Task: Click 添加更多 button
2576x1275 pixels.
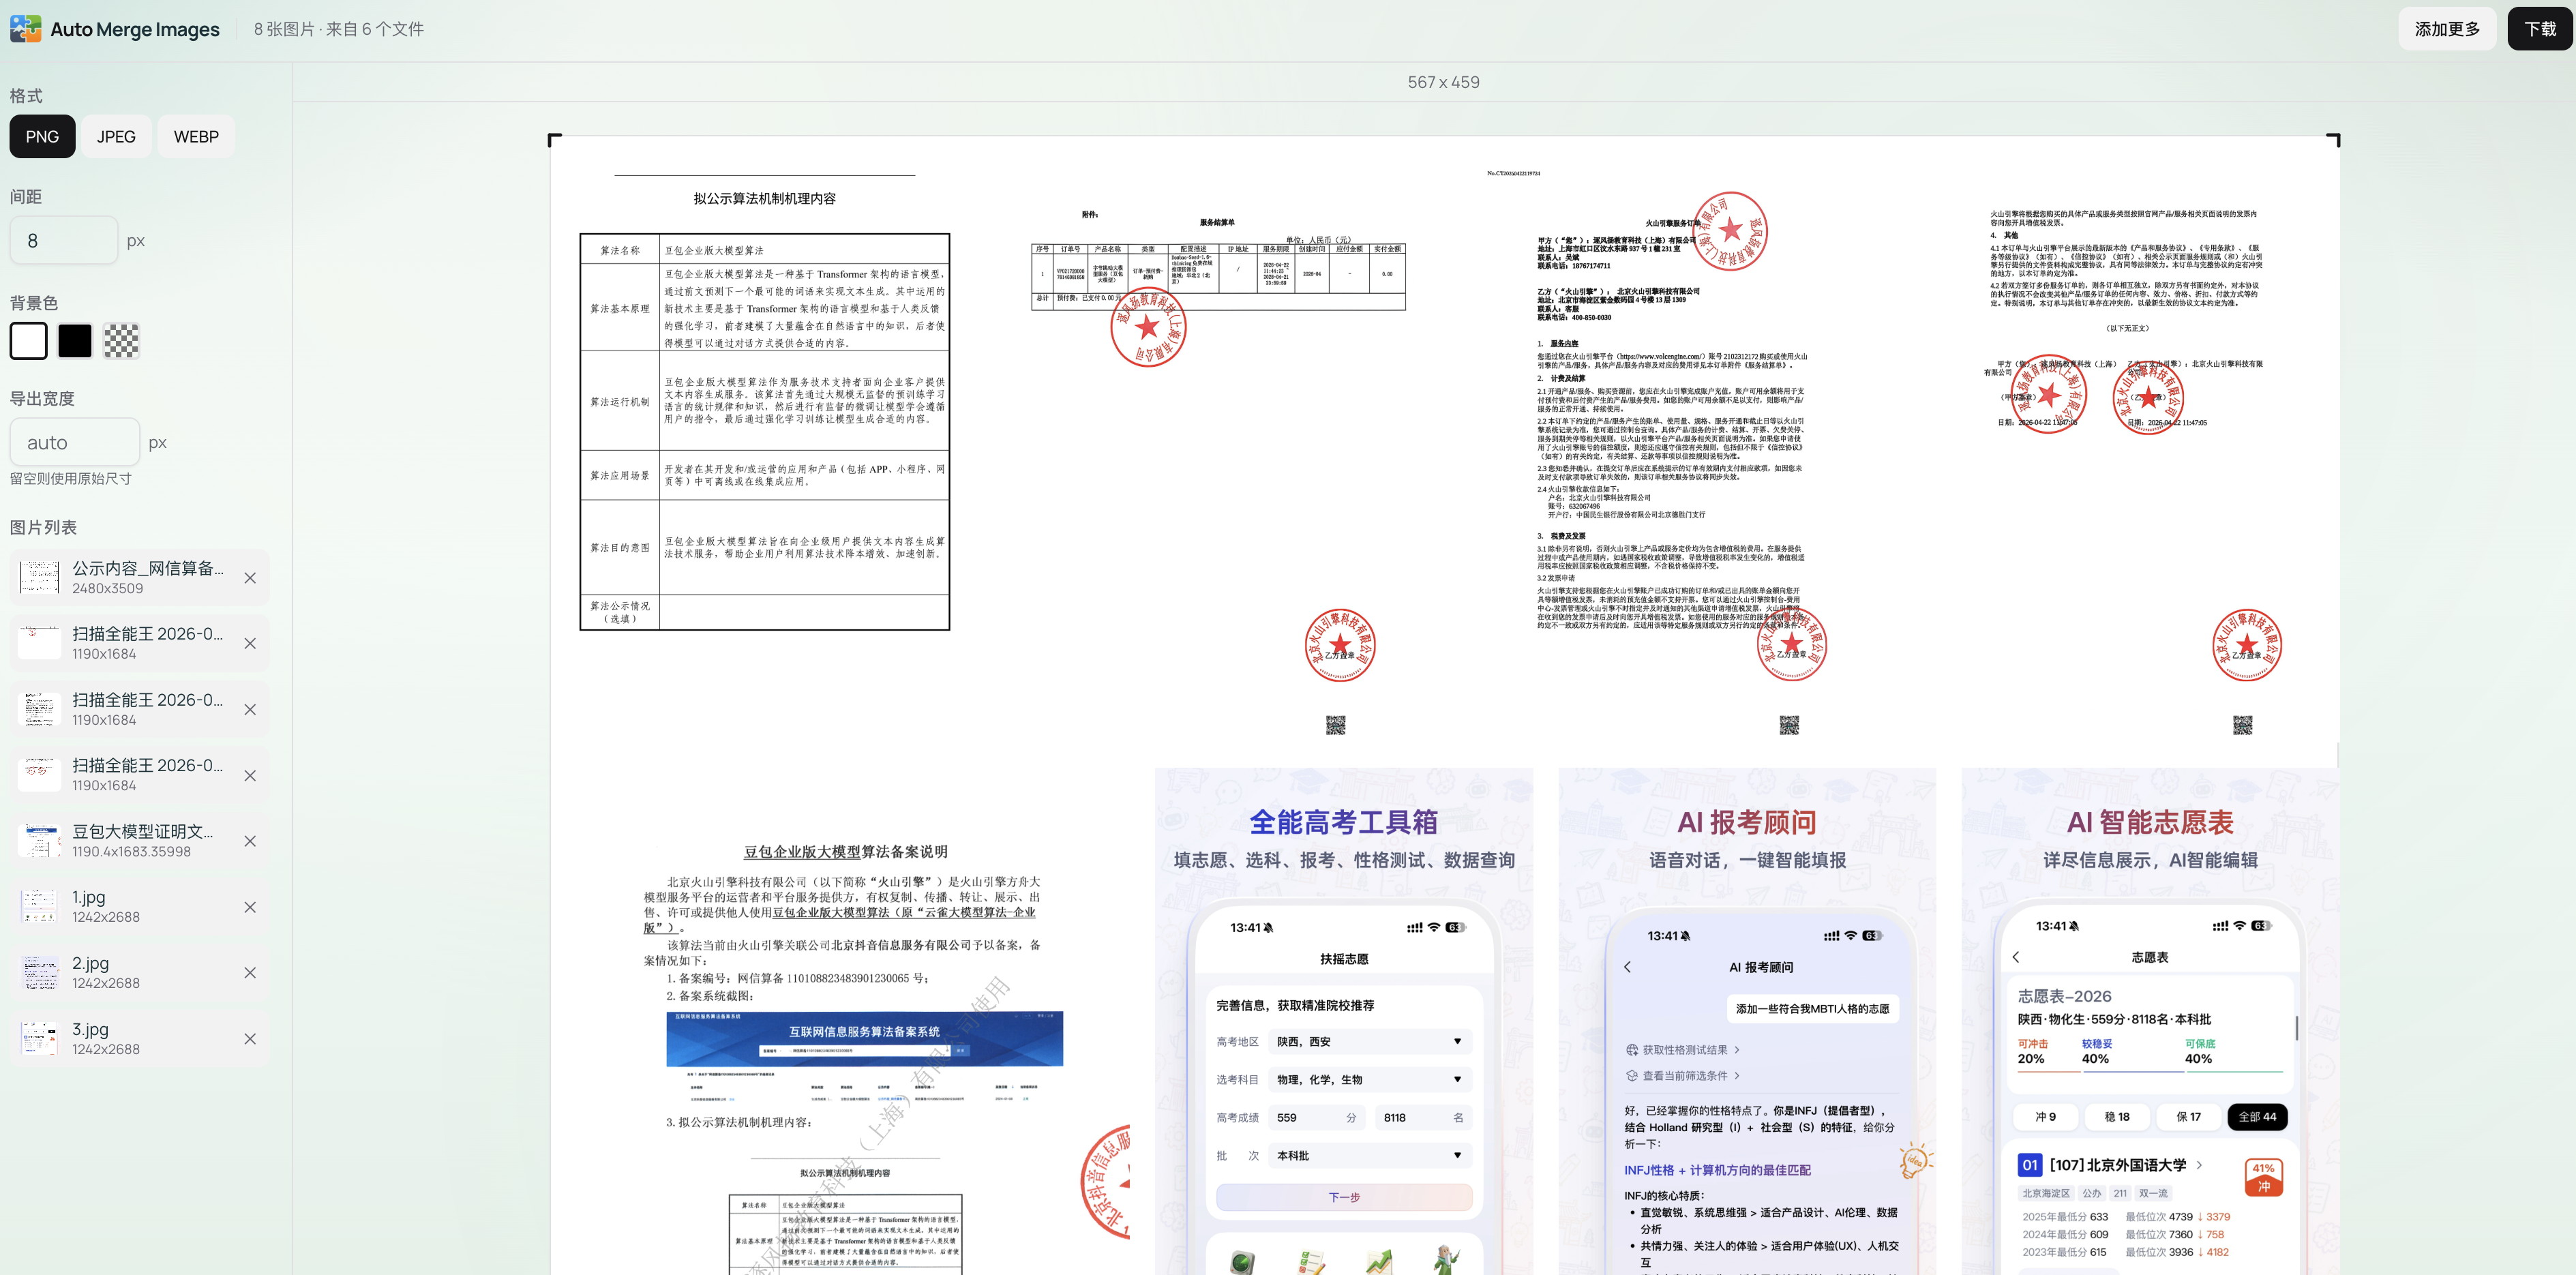Action: (x=2447, y=29)
